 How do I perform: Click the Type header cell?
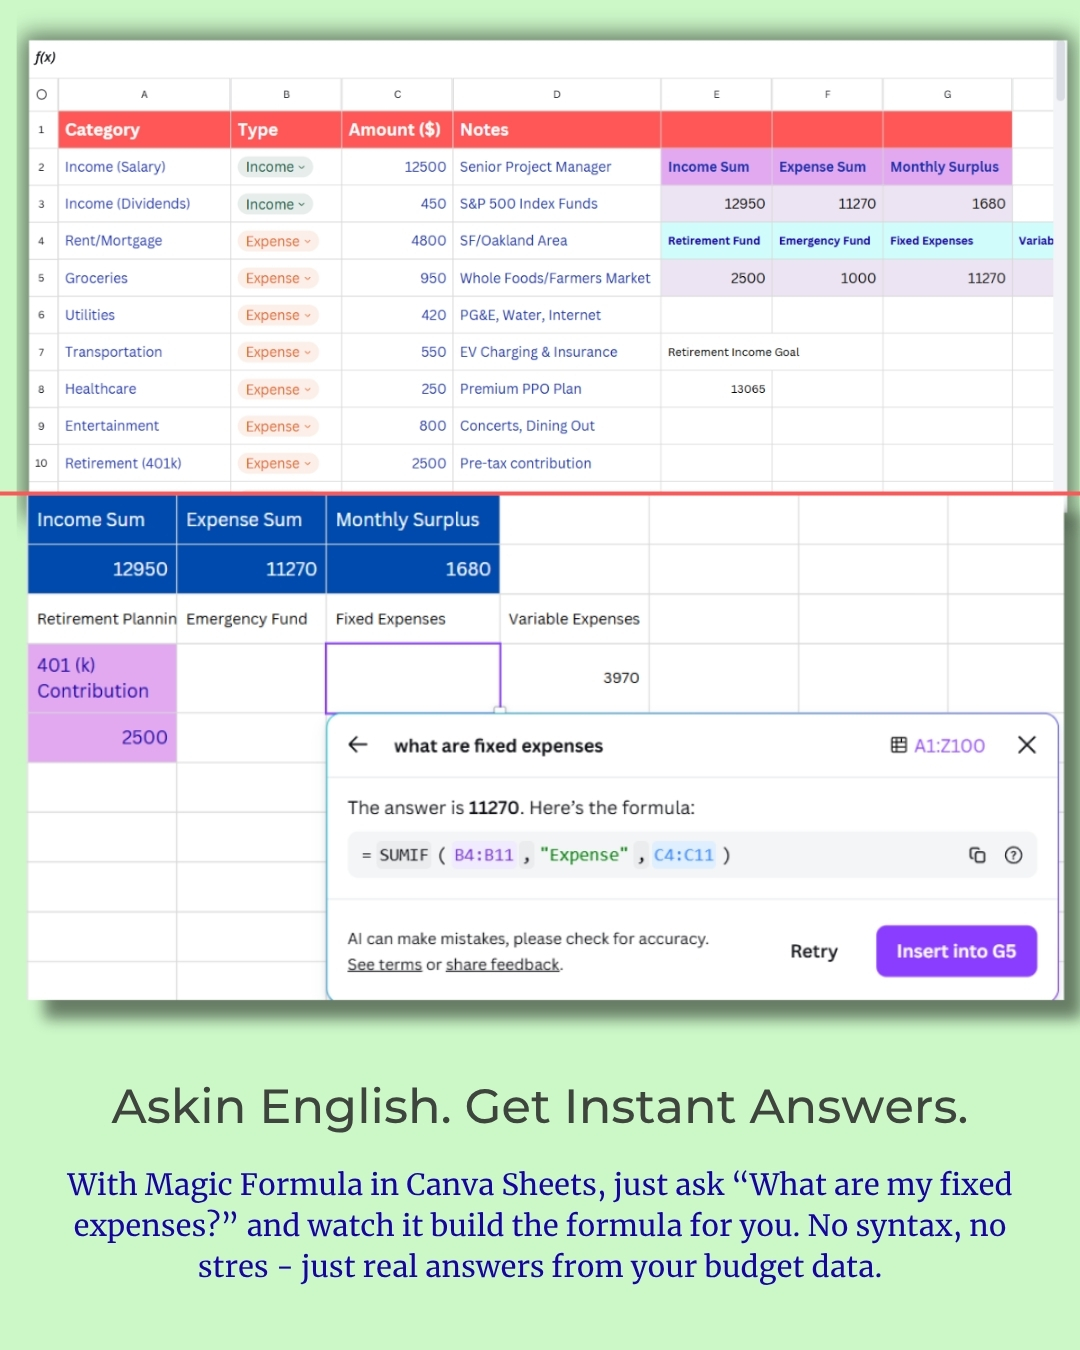click(286, 130)
